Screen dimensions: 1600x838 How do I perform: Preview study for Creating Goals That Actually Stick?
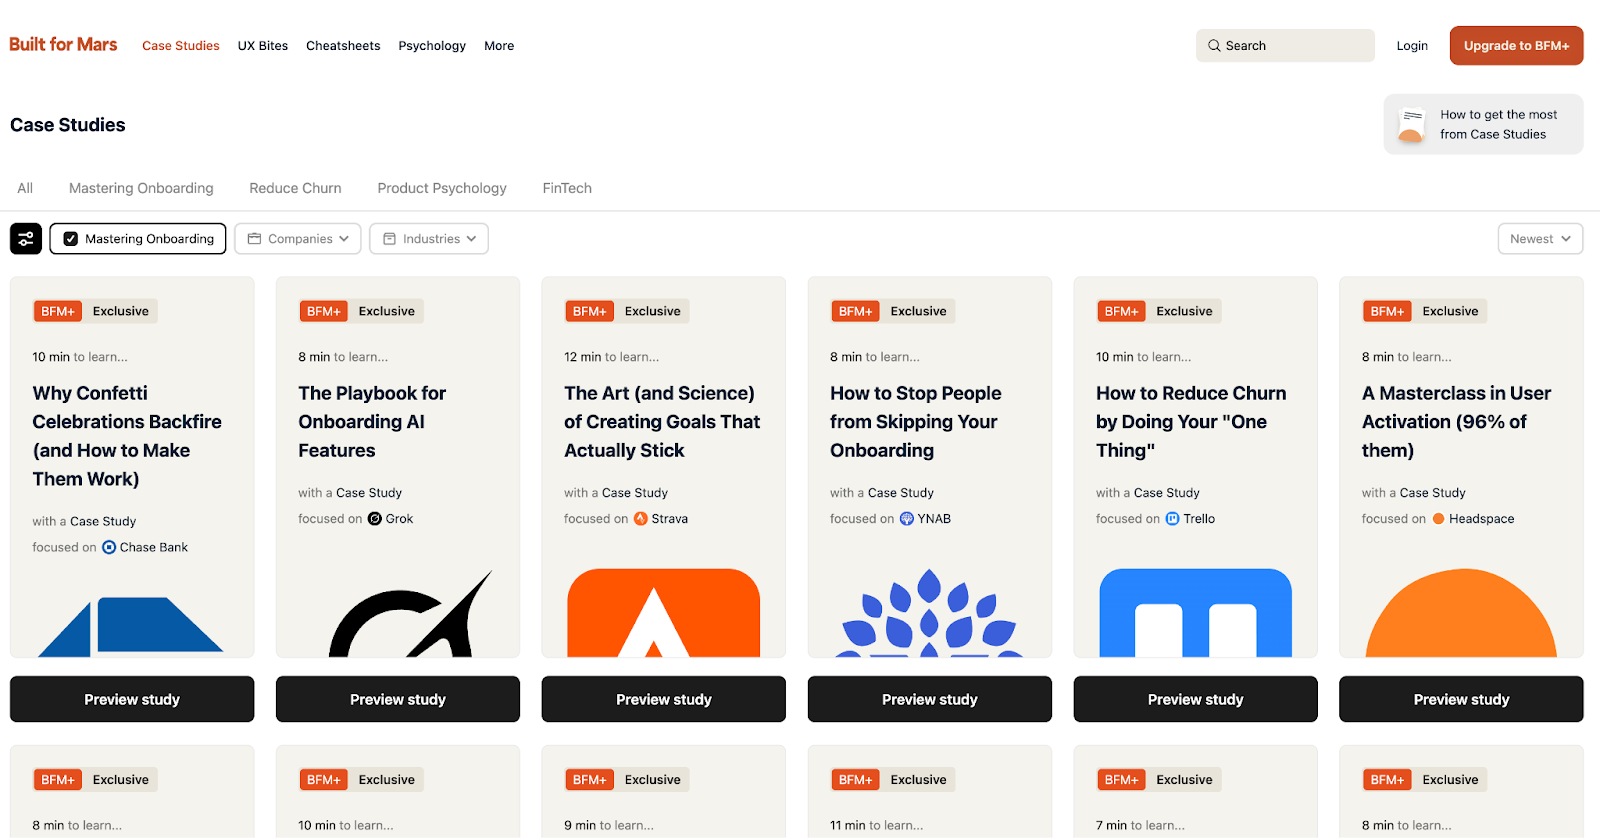(x=664, y=699)
